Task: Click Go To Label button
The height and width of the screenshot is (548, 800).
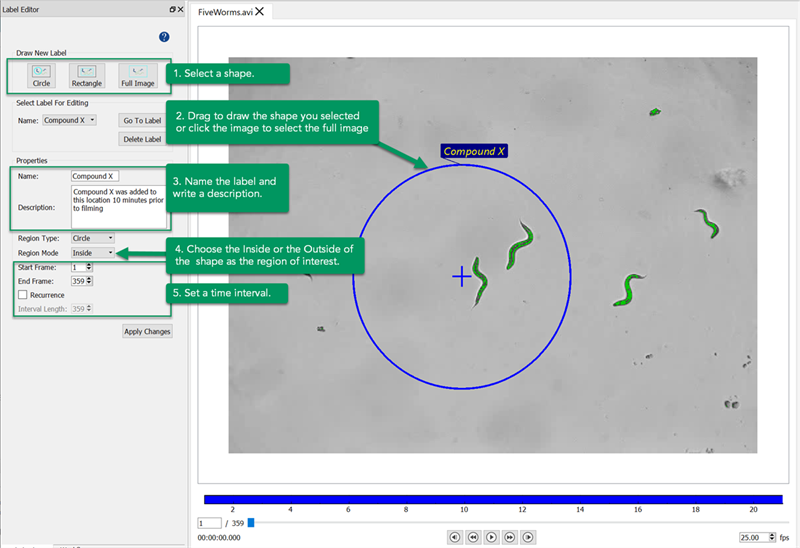Action: point(142,121)
